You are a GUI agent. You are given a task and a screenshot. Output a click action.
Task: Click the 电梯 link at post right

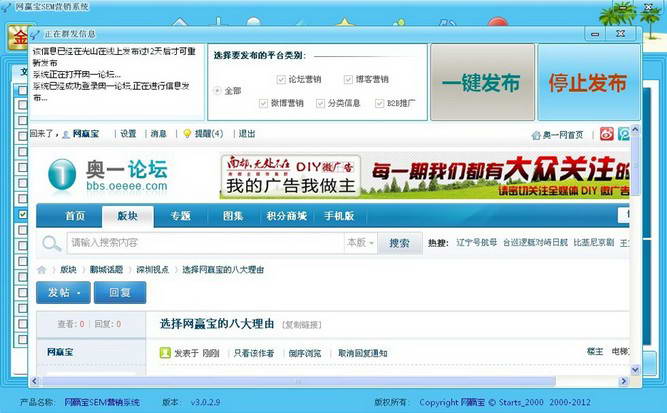tap(620, 351)
